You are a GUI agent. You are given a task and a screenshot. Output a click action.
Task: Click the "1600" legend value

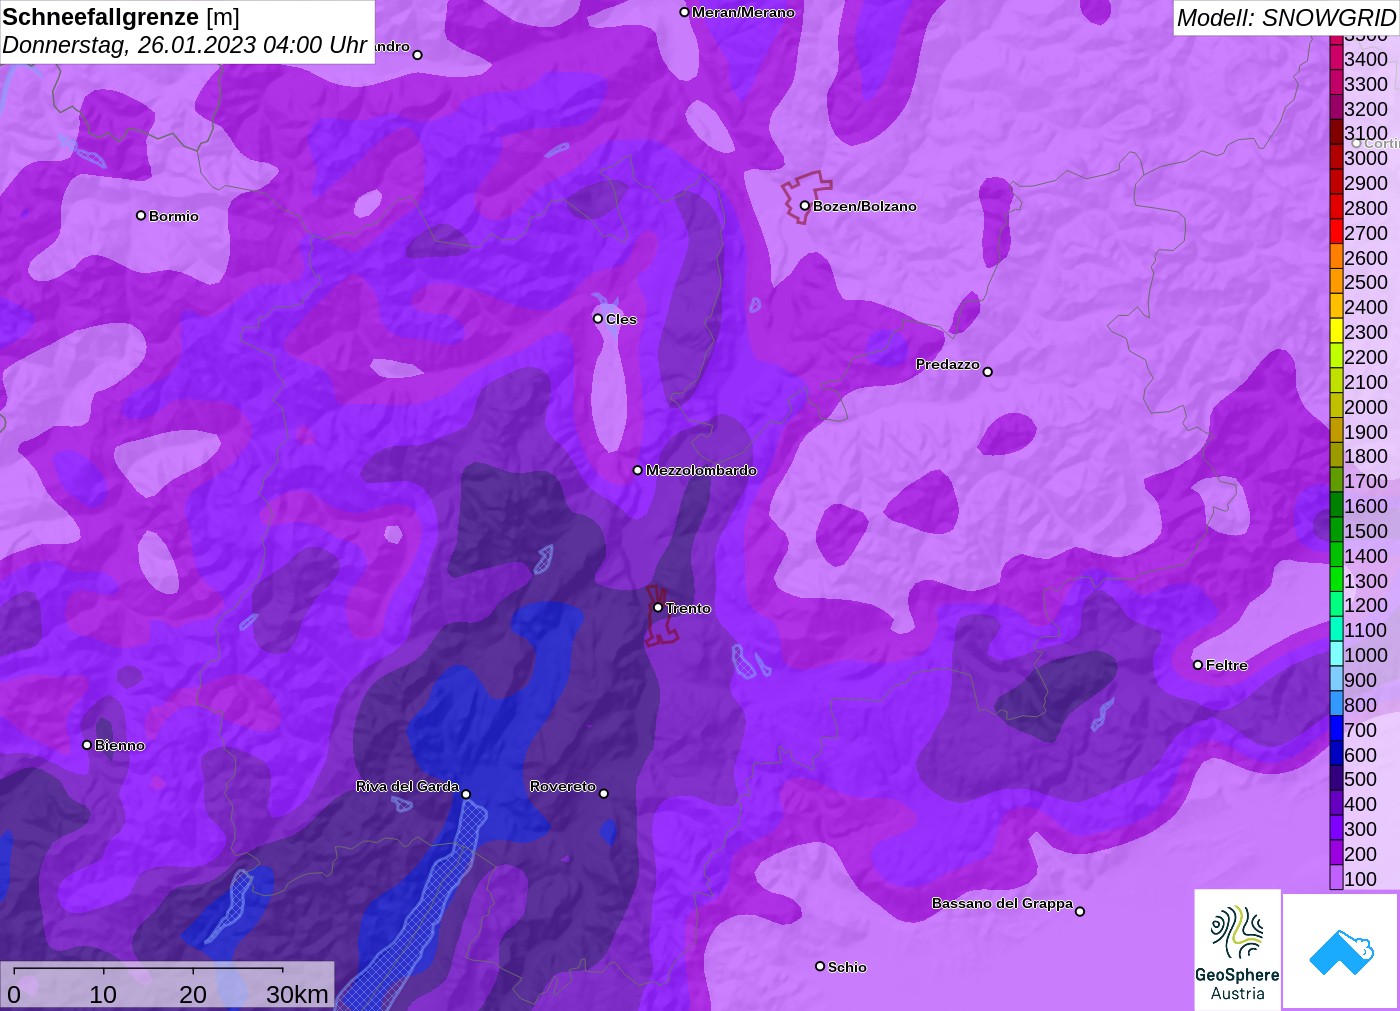[x=1366, y=506]
